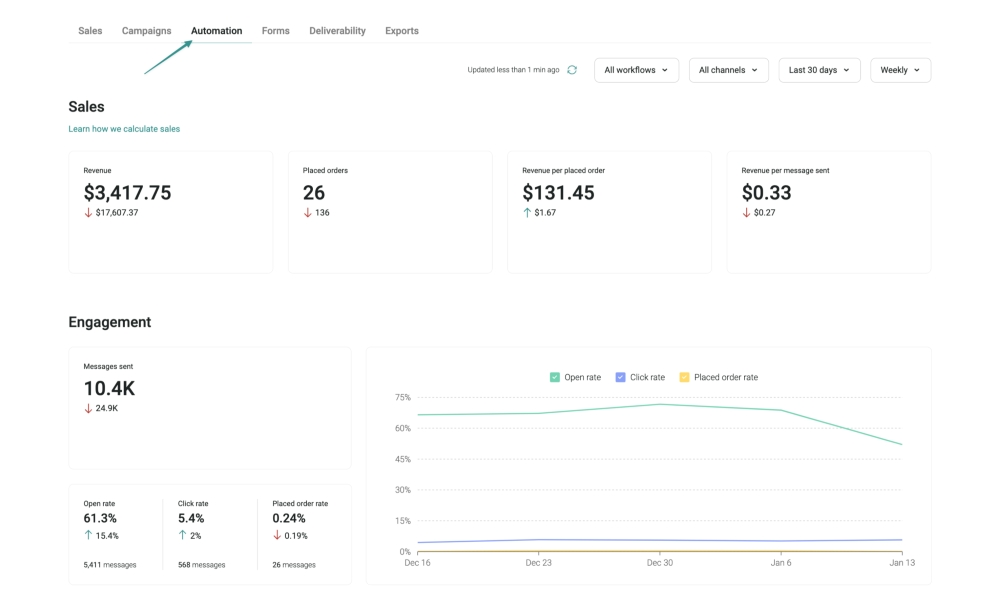Select the Exports tab
Image resolution: width=1000 pixels, height=607 pixels.
click(x=401, y=30)
